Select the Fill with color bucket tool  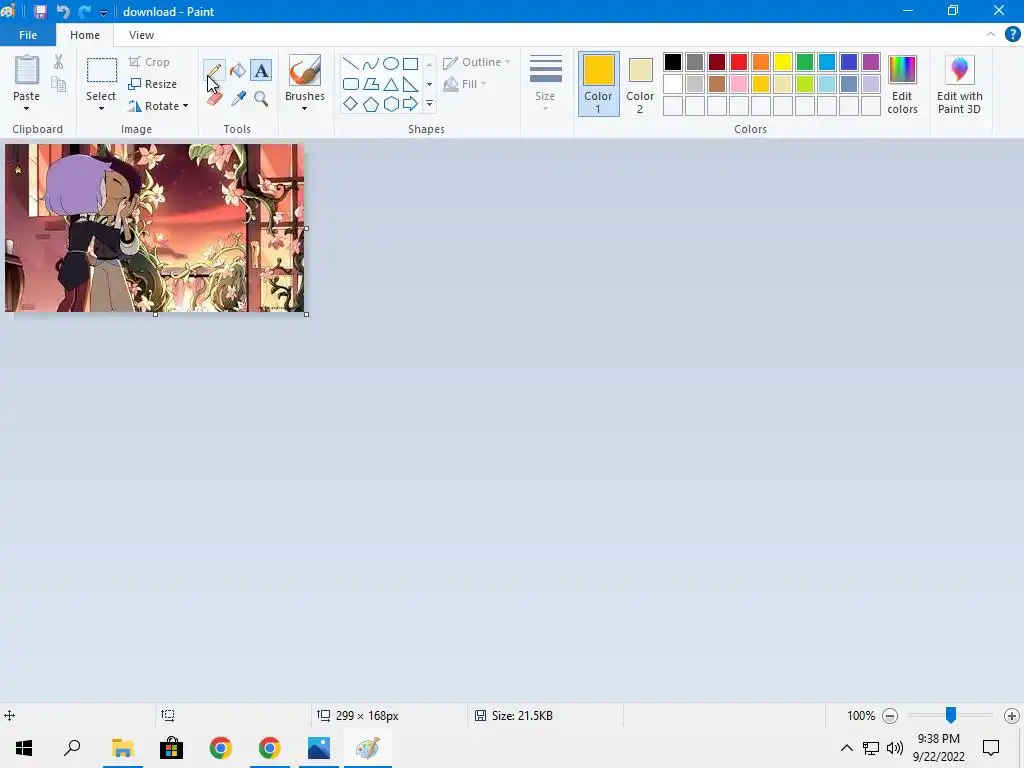point(238,70)
